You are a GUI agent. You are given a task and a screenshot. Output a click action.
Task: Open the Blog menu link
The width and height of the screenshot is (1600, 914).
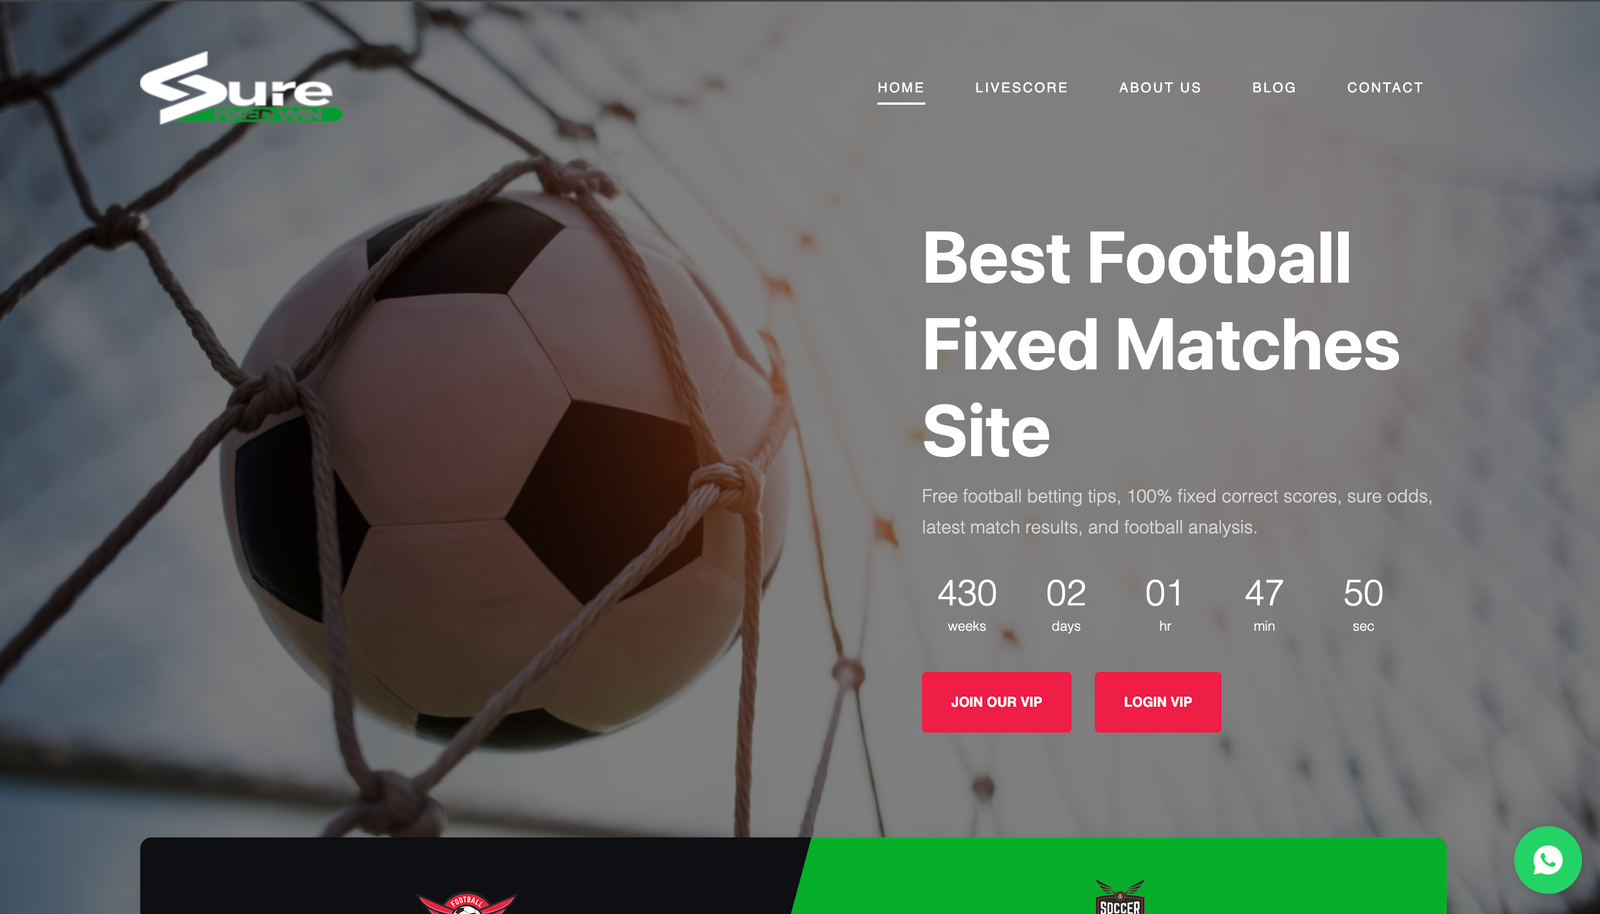(1274, 88)
